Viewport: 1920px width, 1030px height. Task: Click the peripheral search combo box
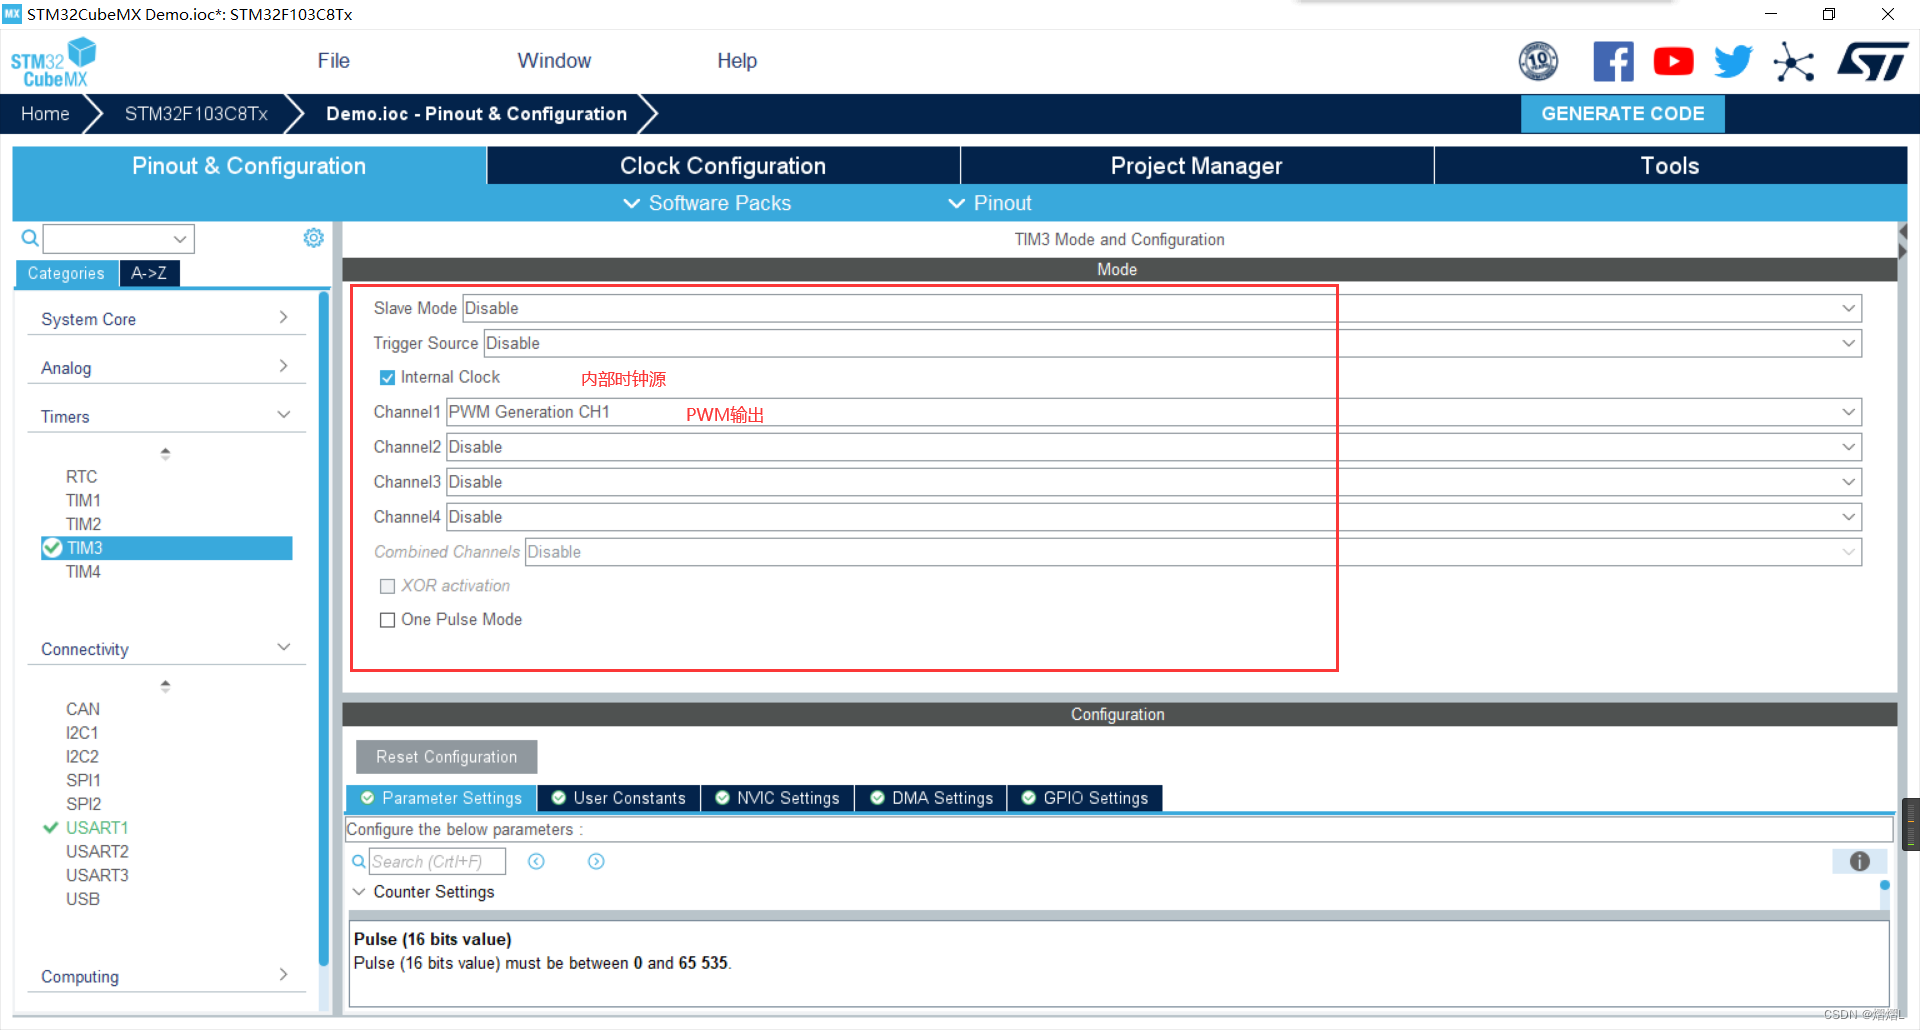[x=118, y=239]
